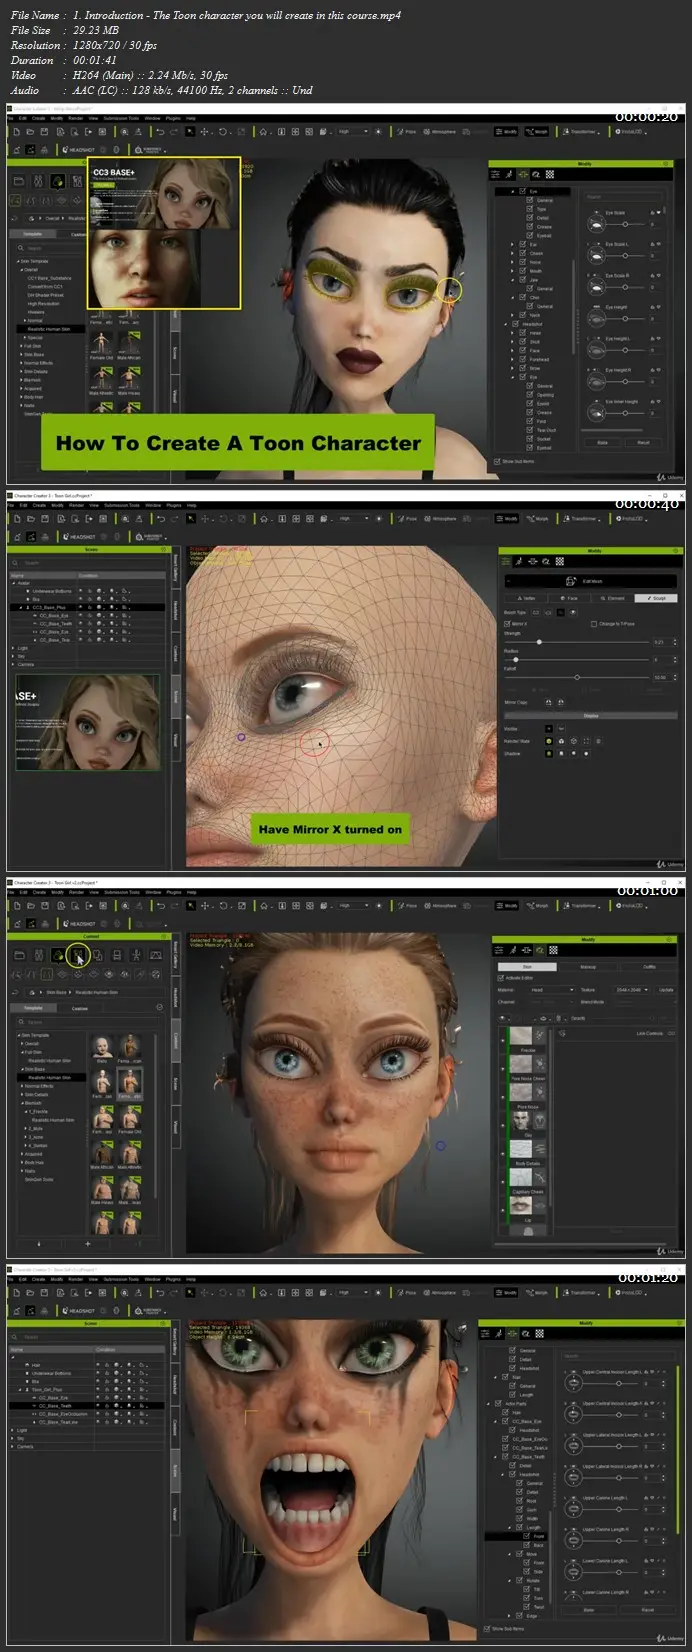Click the Edit Mesh icon in the 00:00:40 frame

pos(571,581)
